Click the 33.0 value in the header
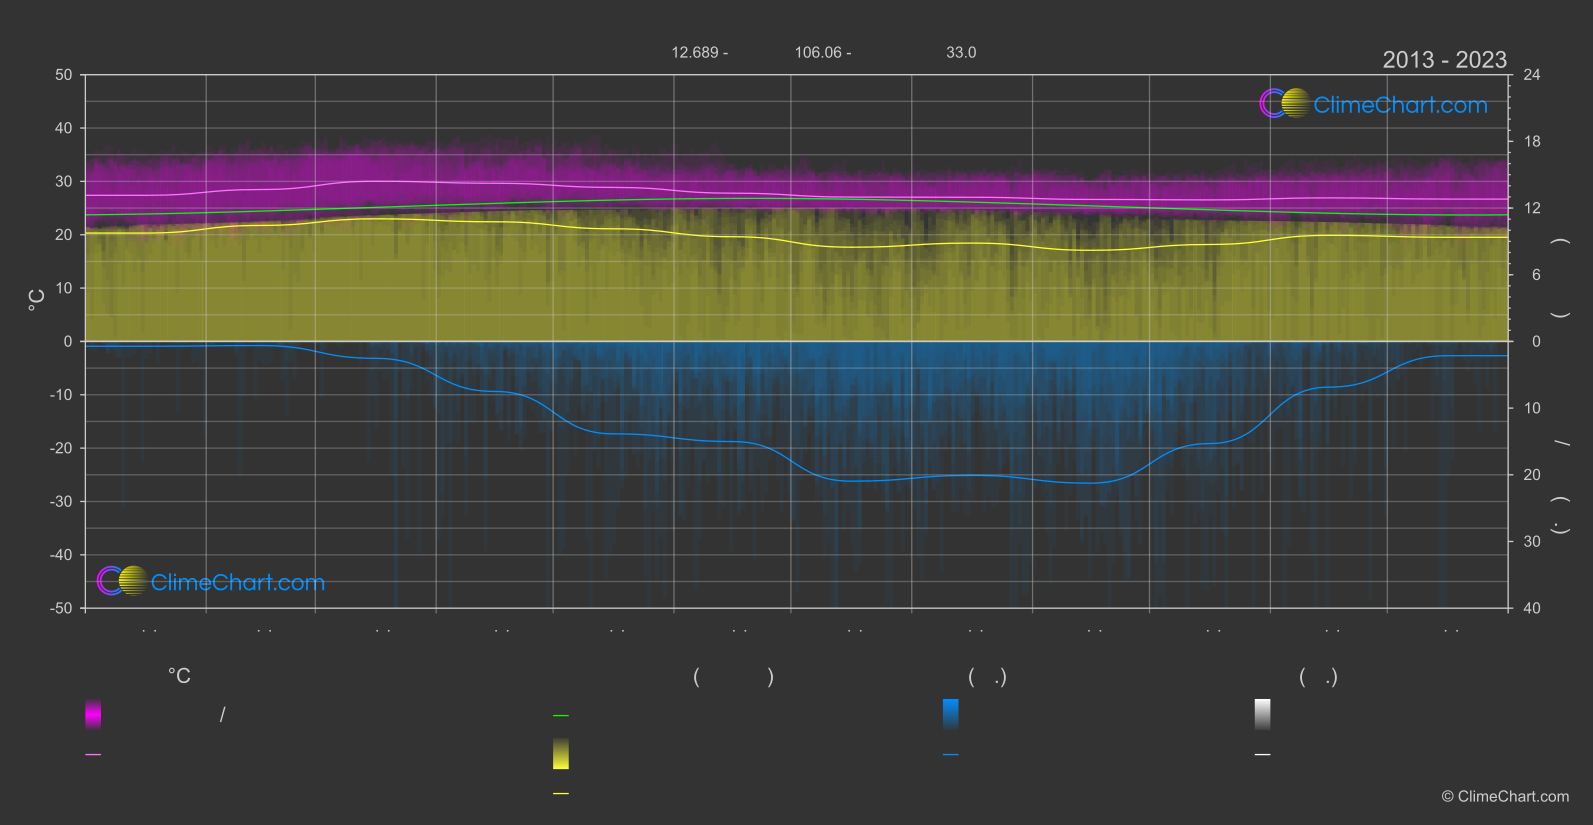 tap(961, 53)
